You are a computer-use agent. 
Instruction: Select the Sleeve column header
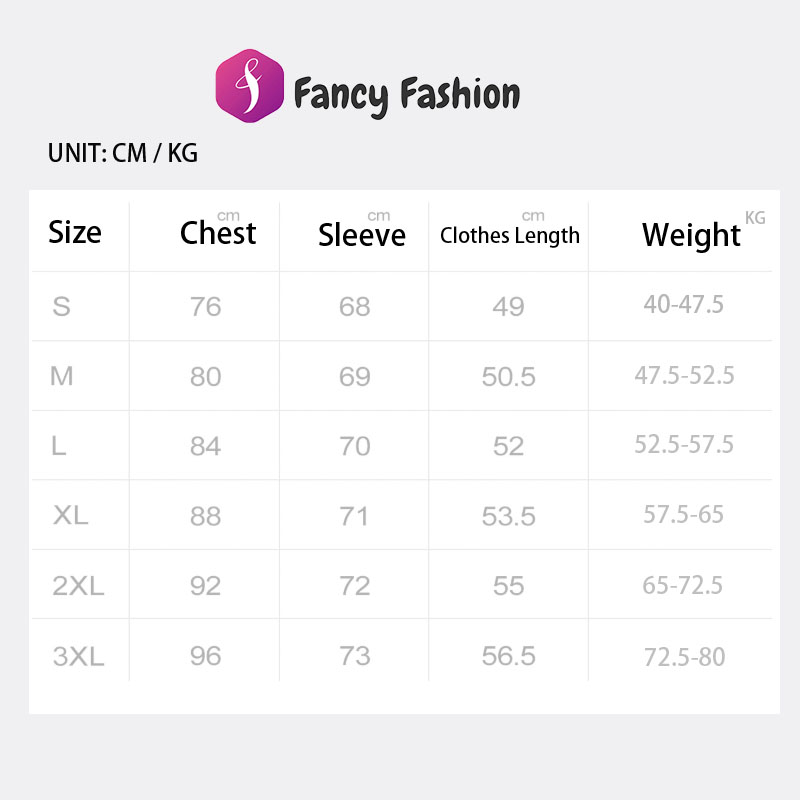(362, 235)
